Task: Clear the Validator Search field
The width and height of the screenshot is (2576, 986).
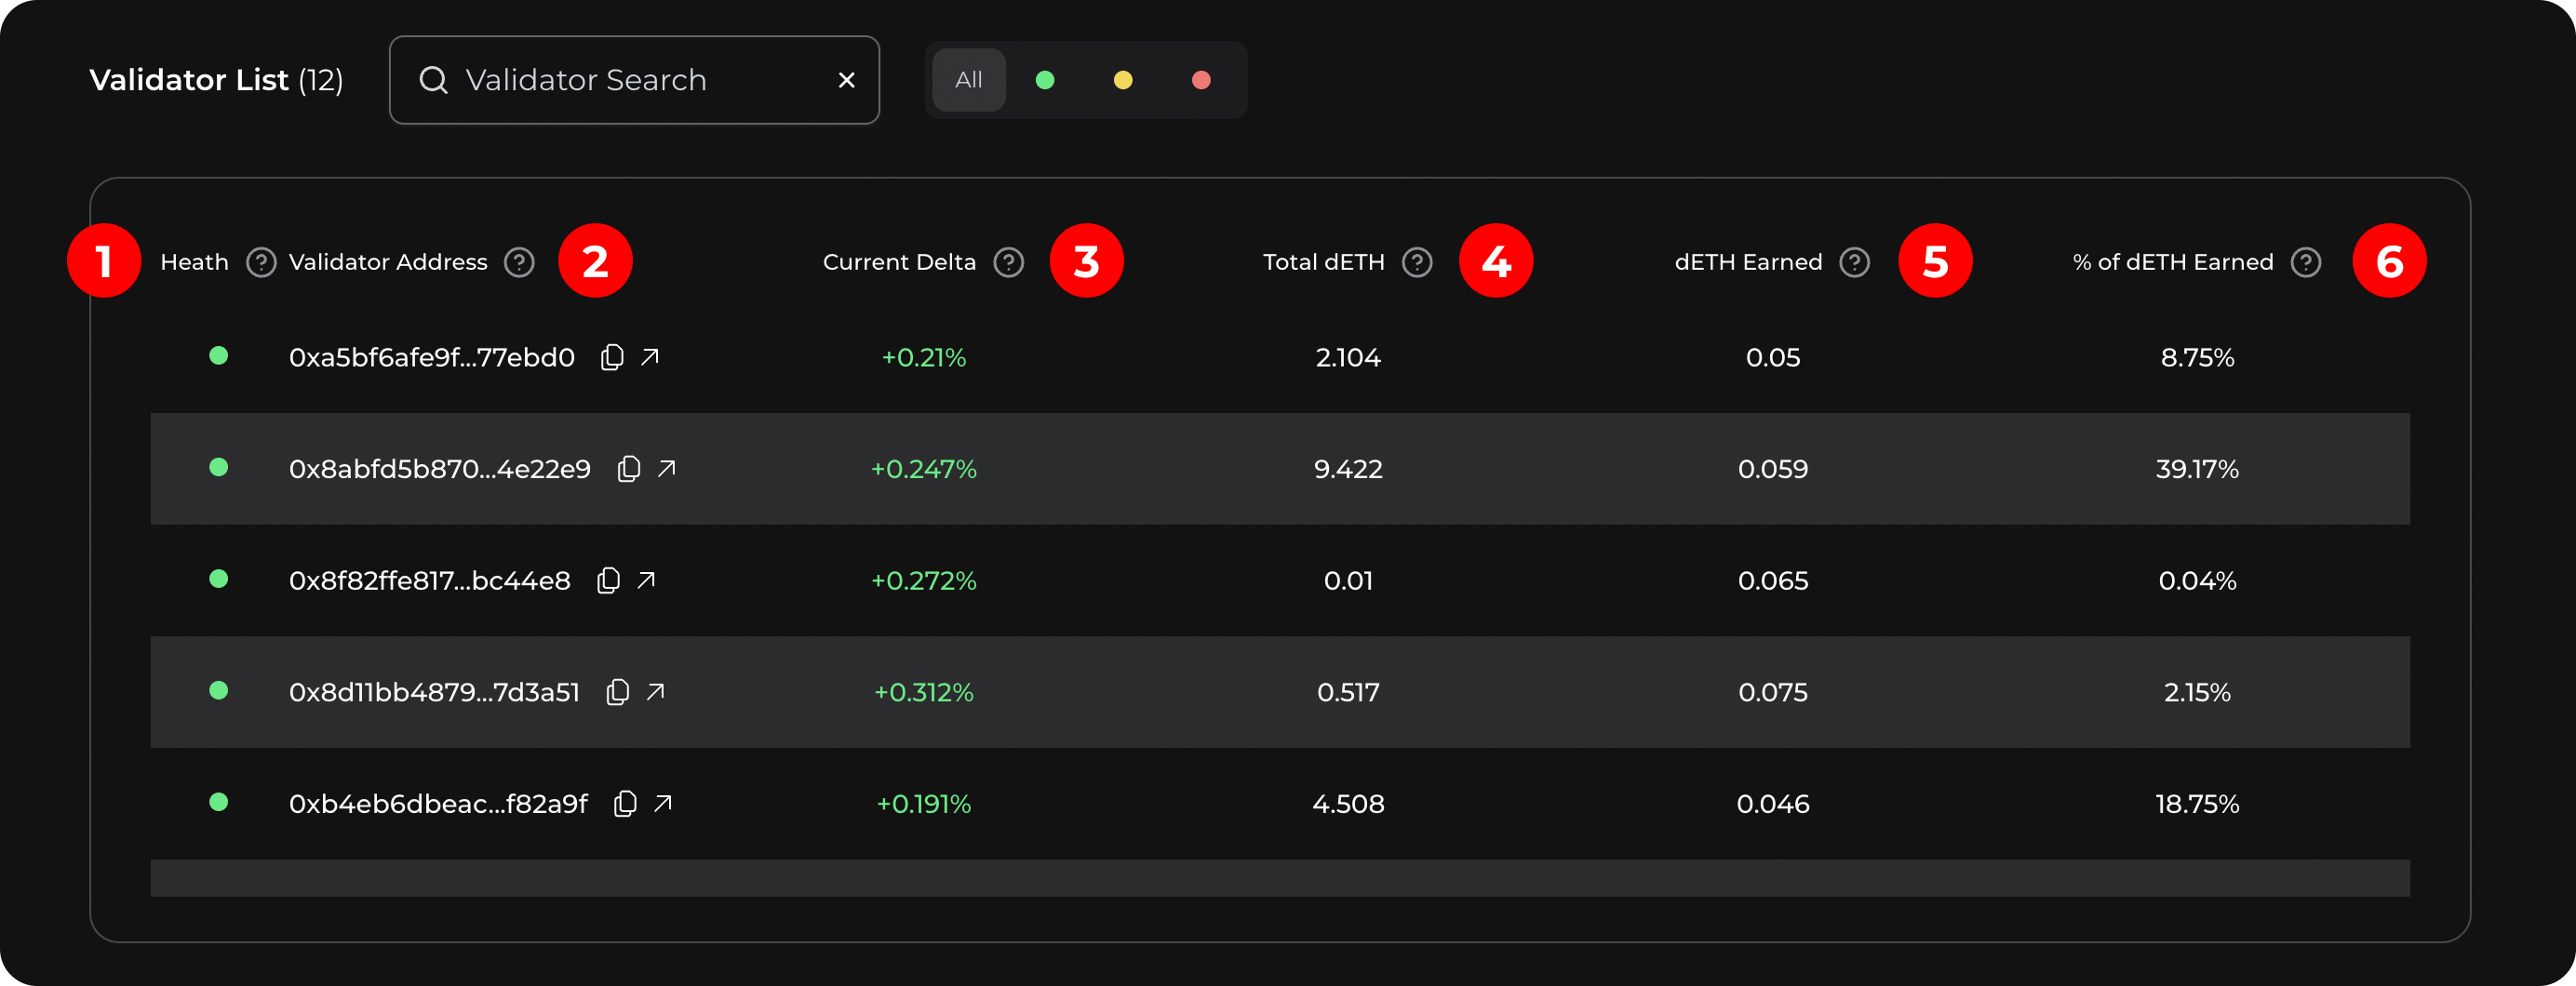Action: 846,80
